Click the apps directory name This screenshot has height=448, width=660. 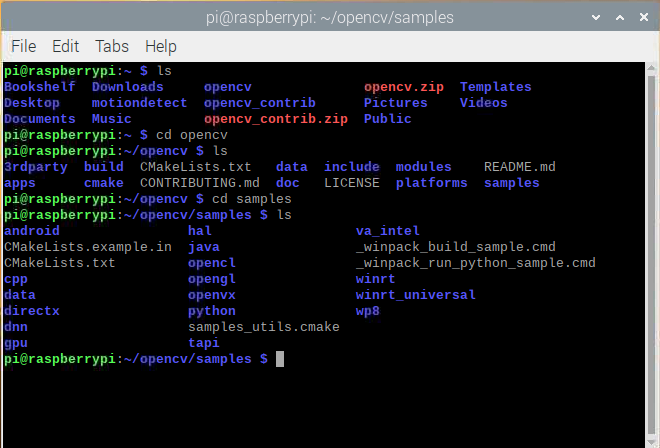[x=20, y=184]
